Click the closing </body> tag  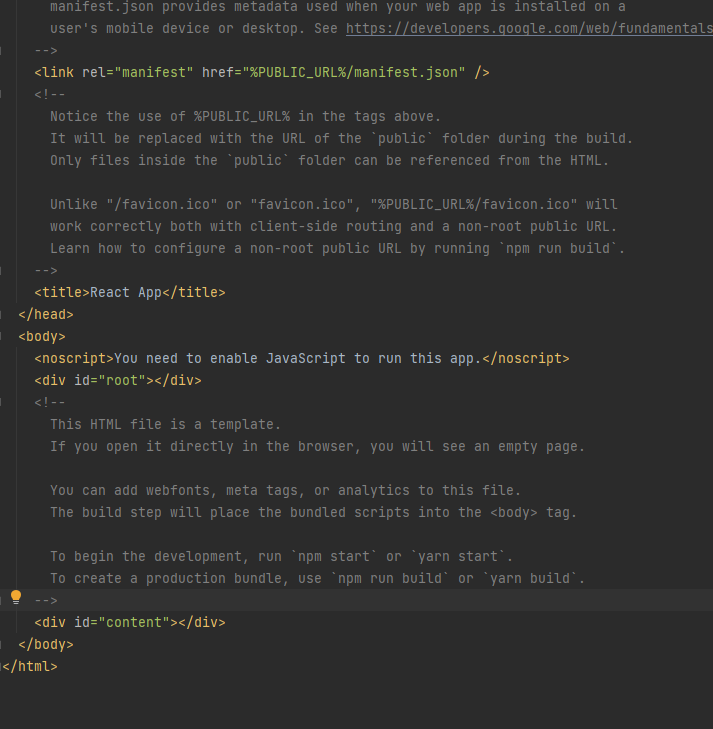coord(46,645)
